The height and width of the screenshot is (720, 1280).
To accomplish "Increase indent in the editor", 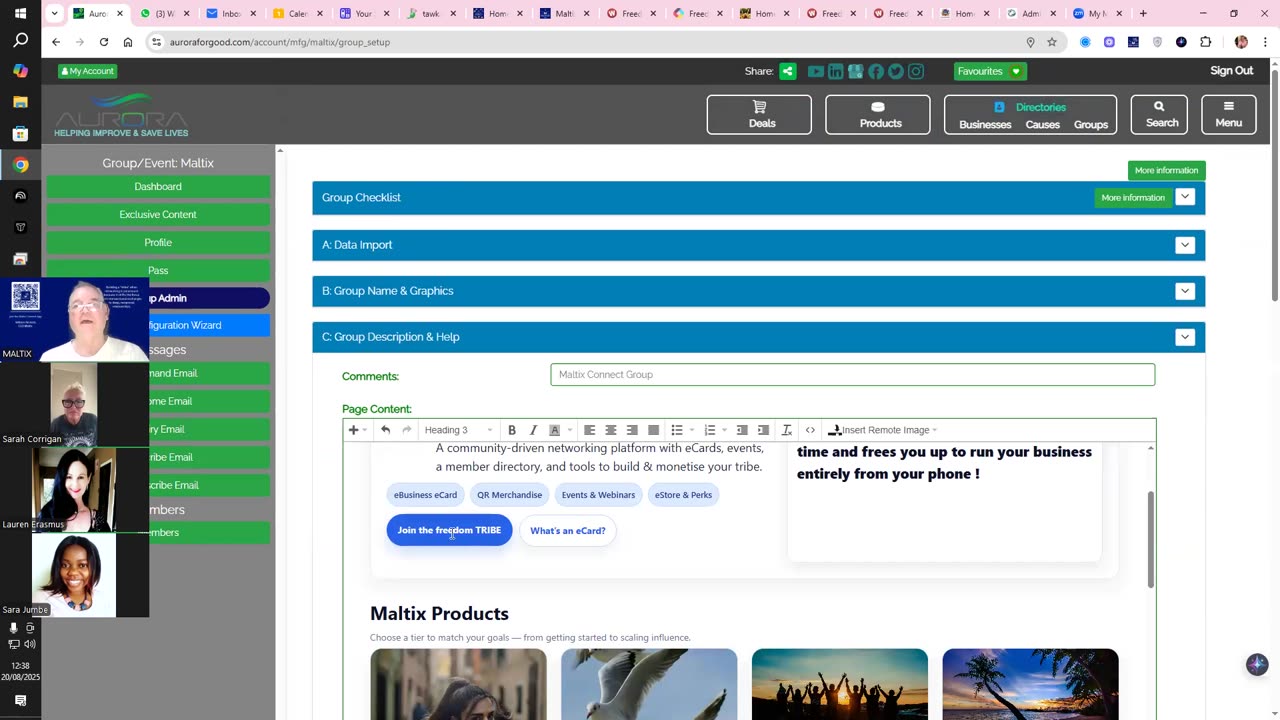I will [763, 430].
